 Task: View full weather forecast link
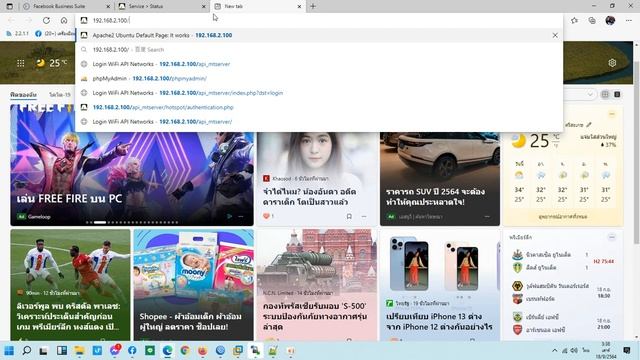coord(563,217)
